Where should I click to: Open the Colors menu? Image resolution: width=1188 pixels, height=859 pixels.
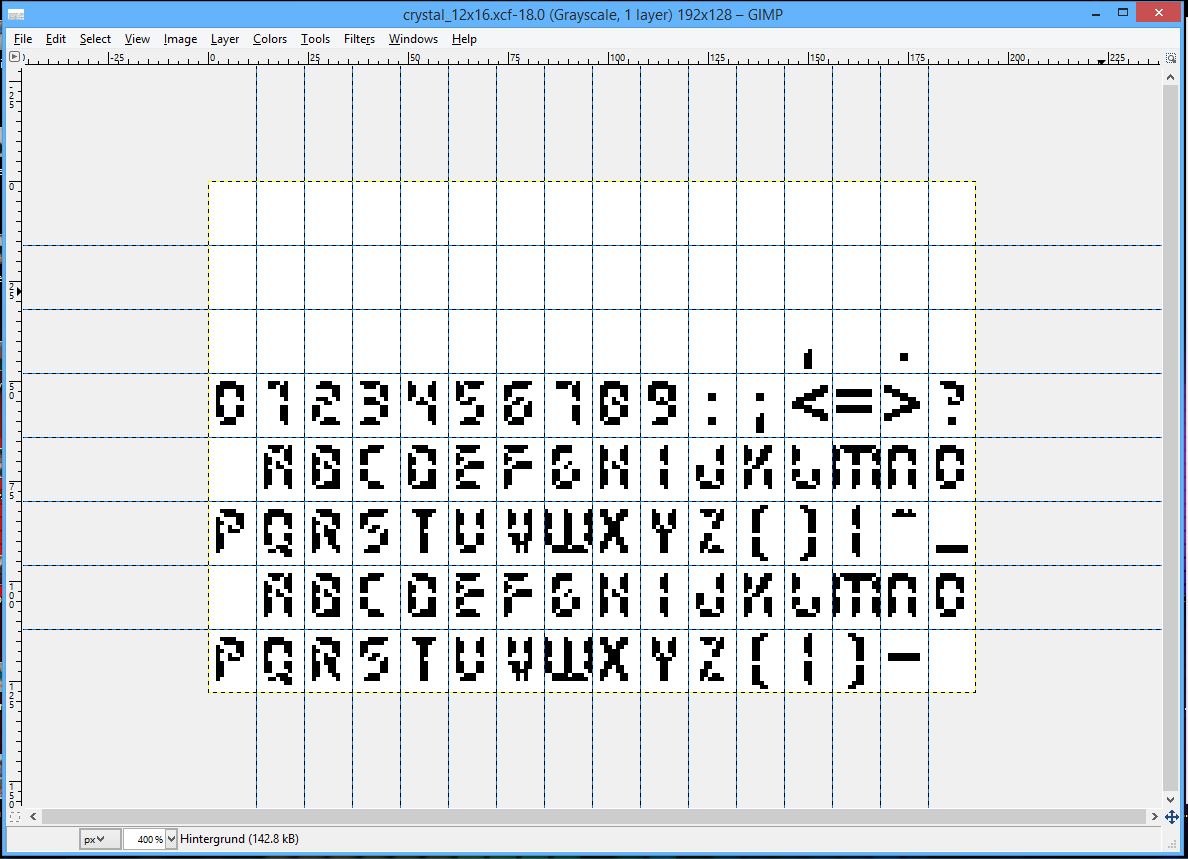point(269,39)
